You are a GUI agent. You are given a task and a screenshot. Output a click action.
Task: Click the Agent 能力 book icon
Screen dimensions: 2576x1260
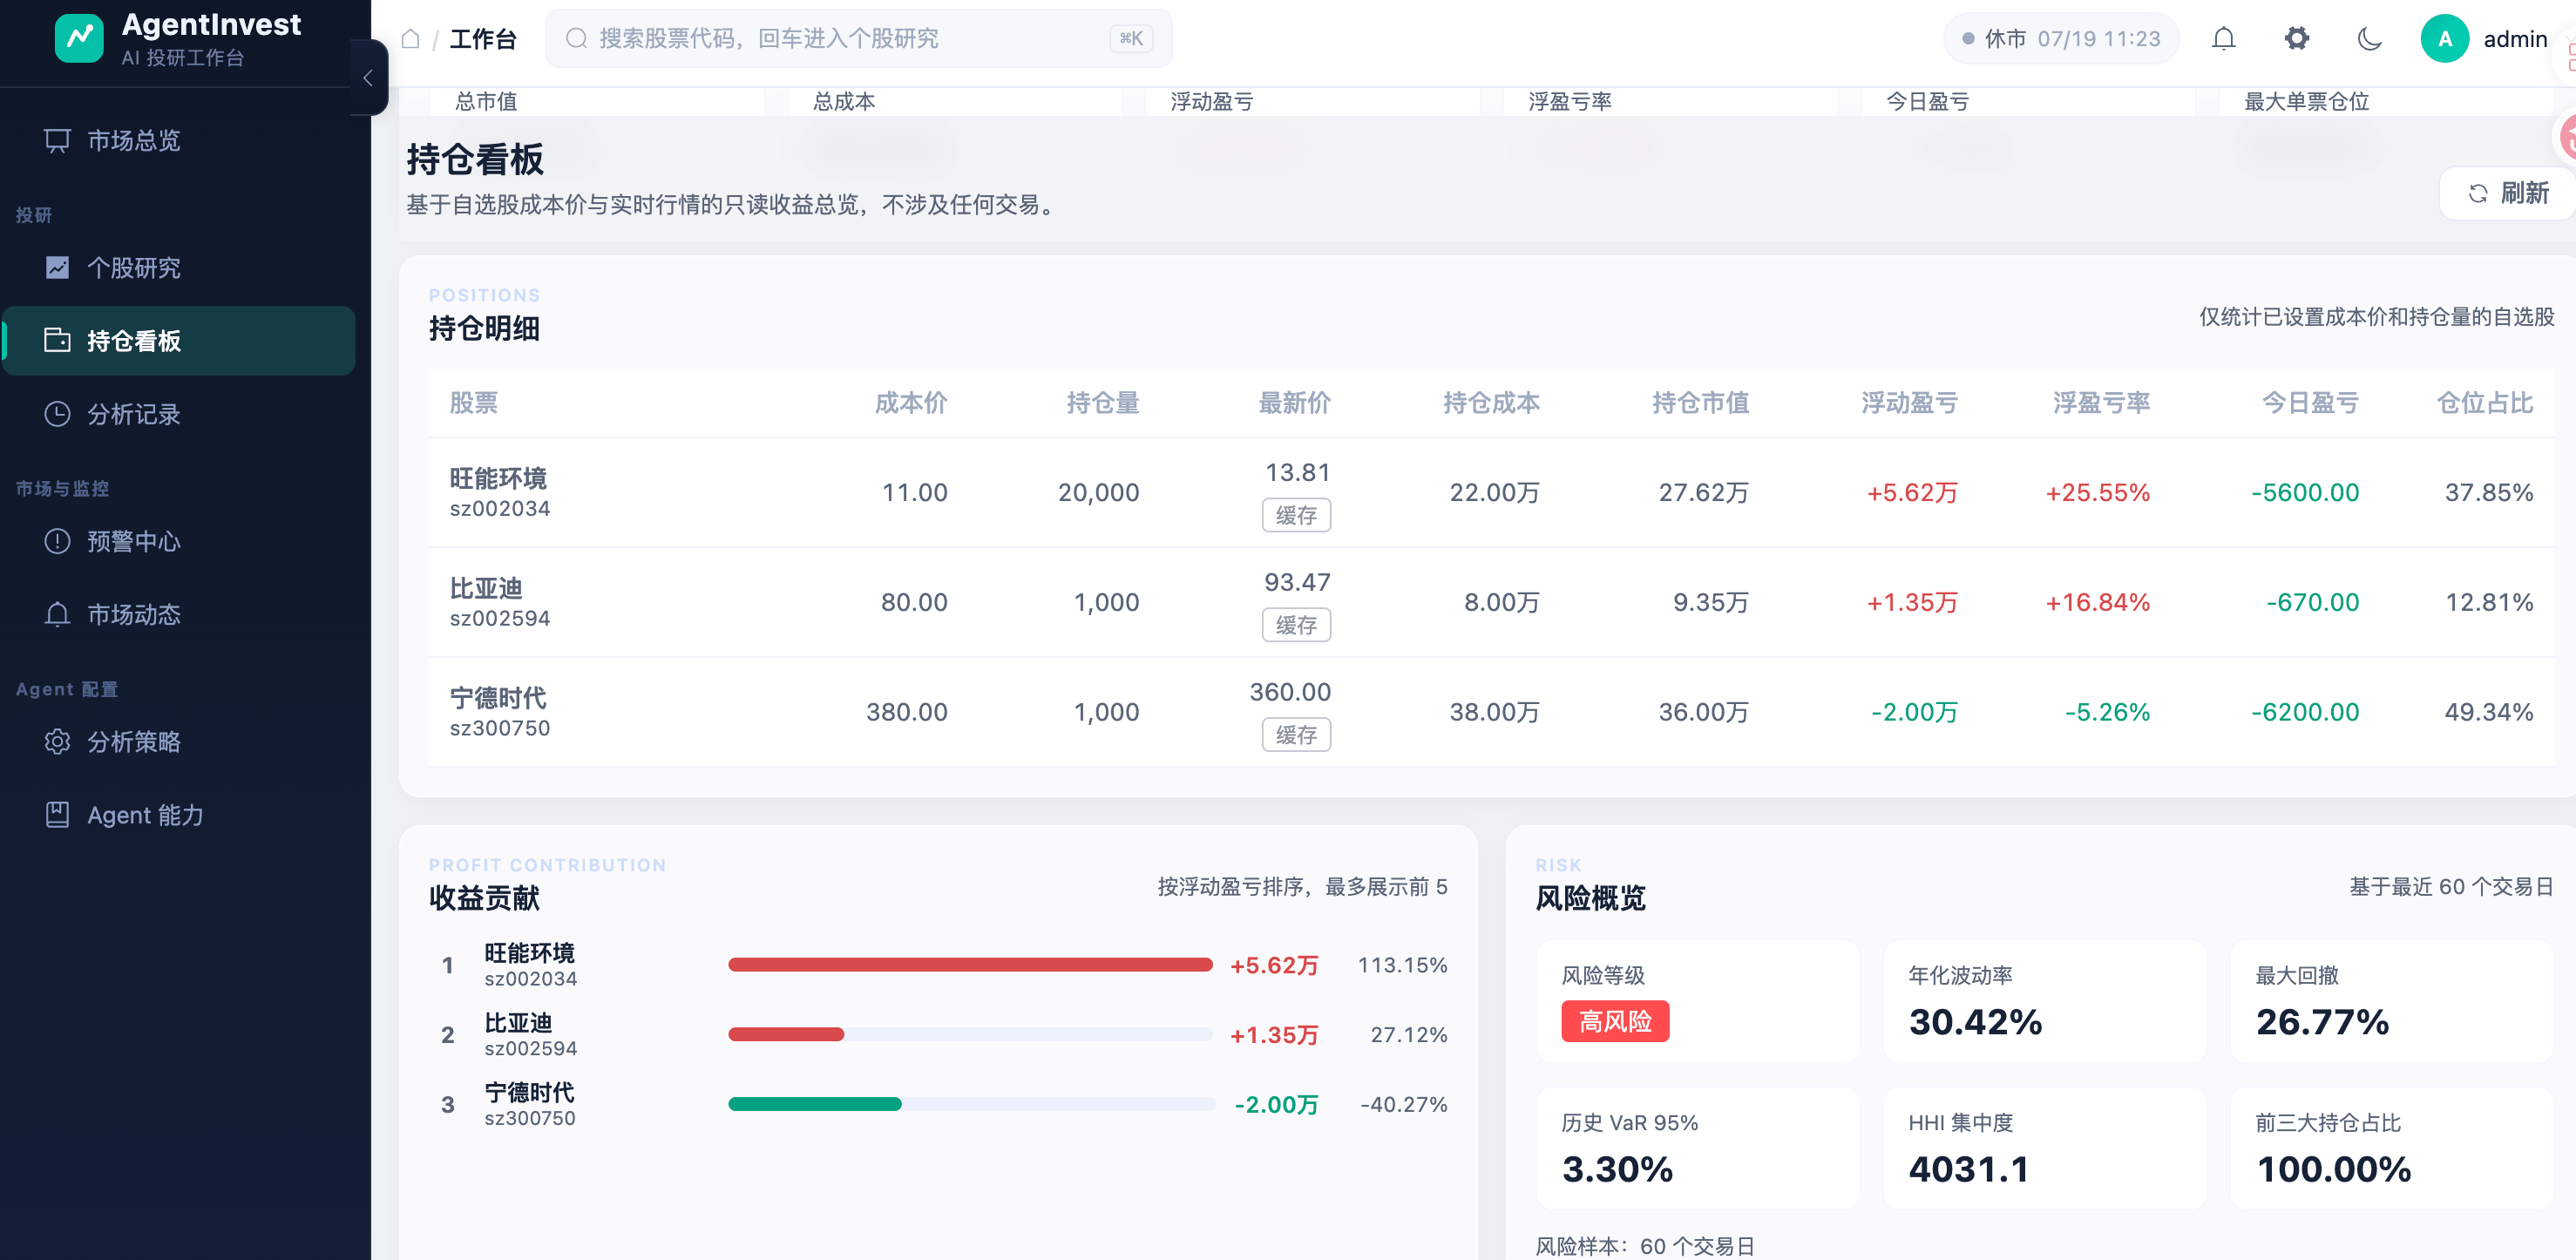coord(57,815)
